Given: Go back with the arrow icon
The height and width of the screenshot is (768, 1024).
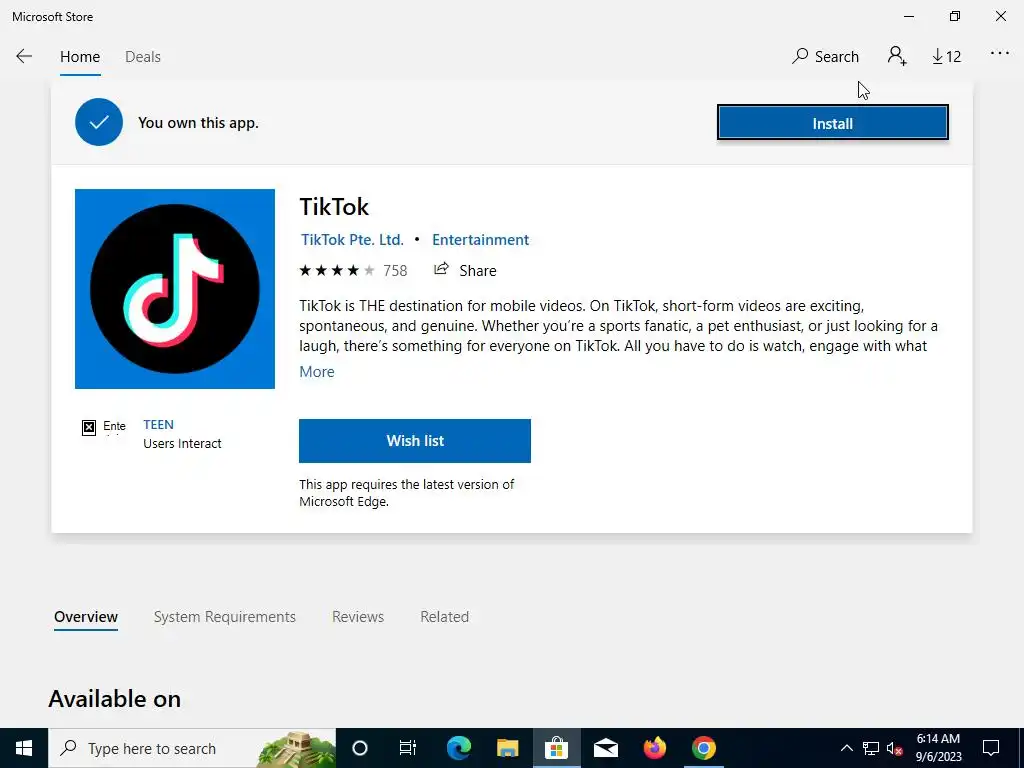Looking at the screenshot, I should pyautogui.click(x=24, y=56).
